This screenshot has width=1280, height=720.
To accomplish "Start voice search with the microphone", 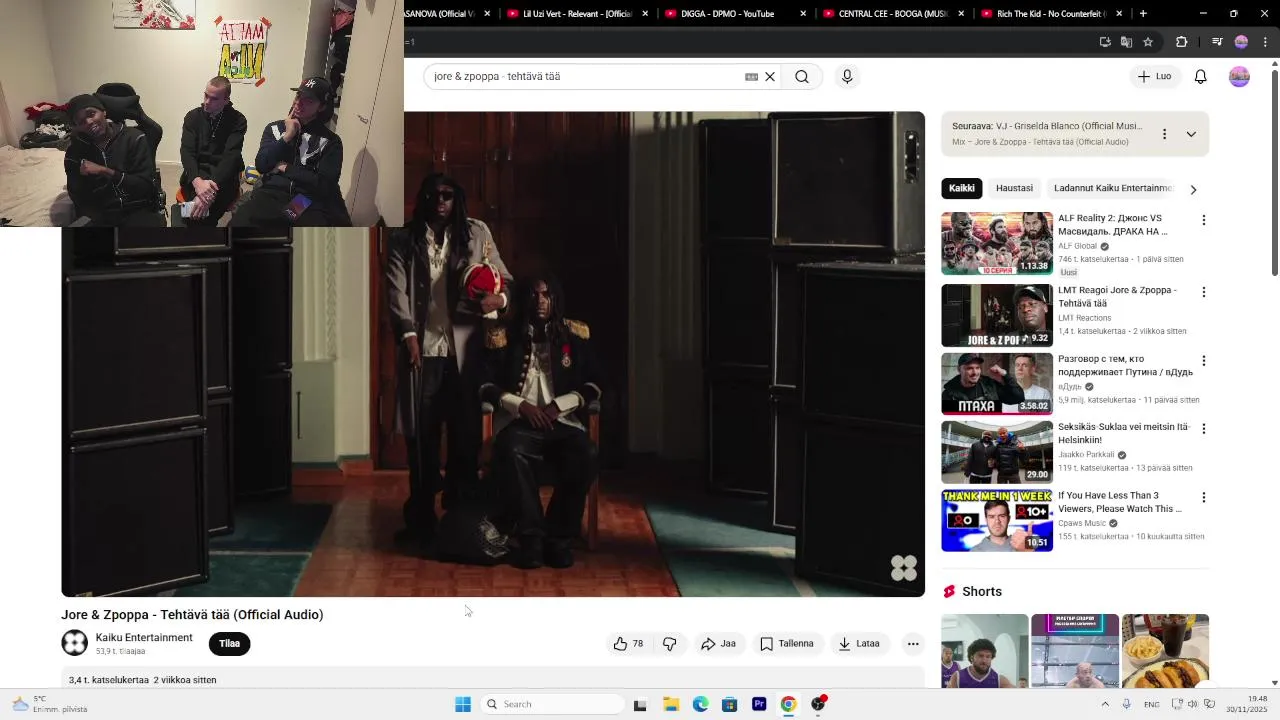I will point(847,77).
